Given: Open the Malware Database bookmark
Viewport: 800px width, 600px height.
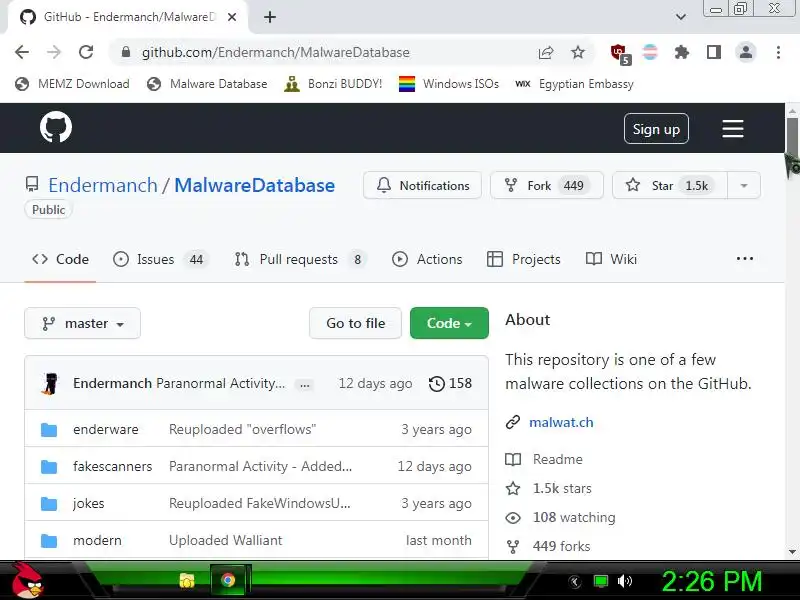Looking at the screenshot, I should coord(207,84).
